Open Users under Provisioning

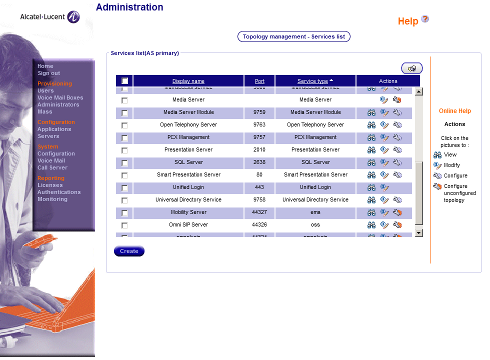pos(45,91)
